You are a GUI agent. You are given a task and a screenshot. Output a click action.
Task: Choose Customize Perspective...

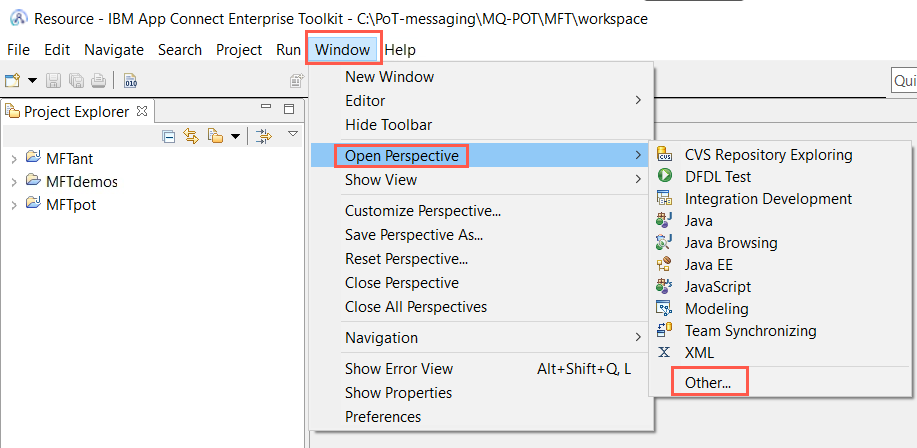(481, 211)
